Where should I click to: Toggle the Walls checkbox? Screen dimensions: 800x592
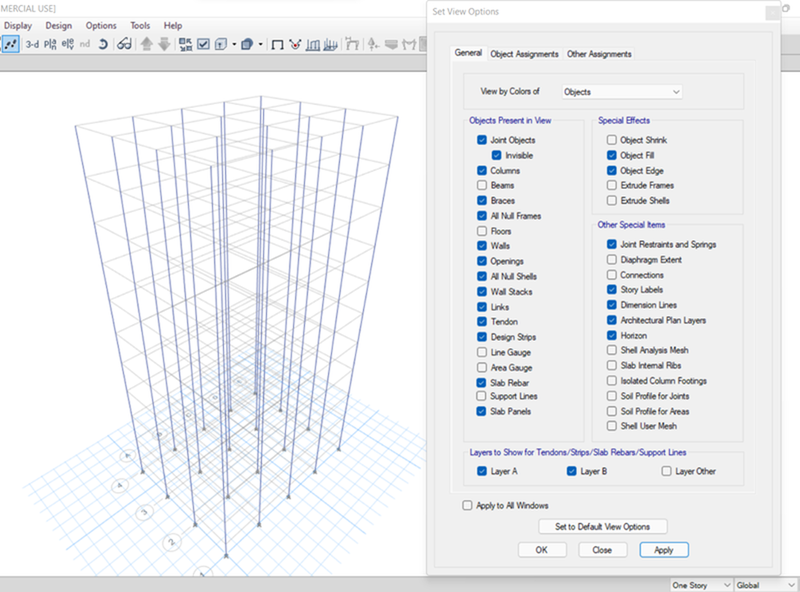click(x=482, y=246)
